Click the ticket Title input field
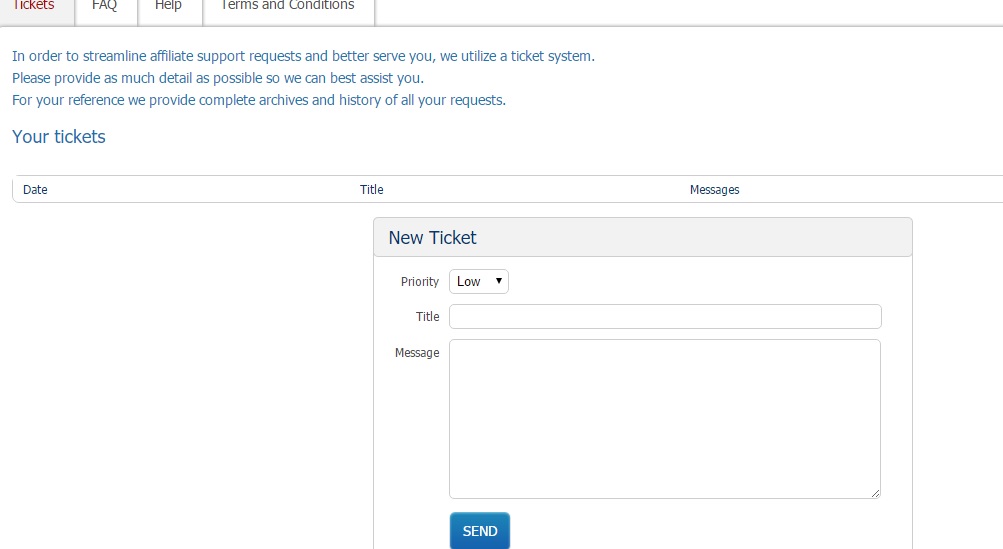 (665, 317)
